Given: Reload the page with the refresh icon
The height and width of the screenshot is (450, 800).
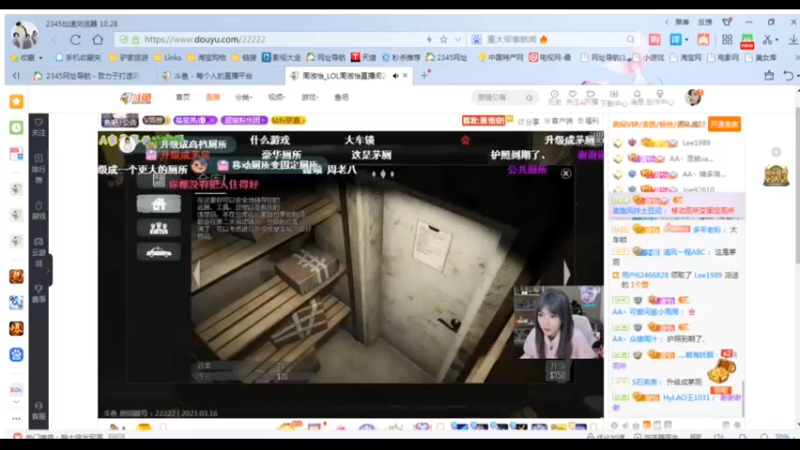Looking at the screenshot, I should pyautogui.click(x=76, y=40).
